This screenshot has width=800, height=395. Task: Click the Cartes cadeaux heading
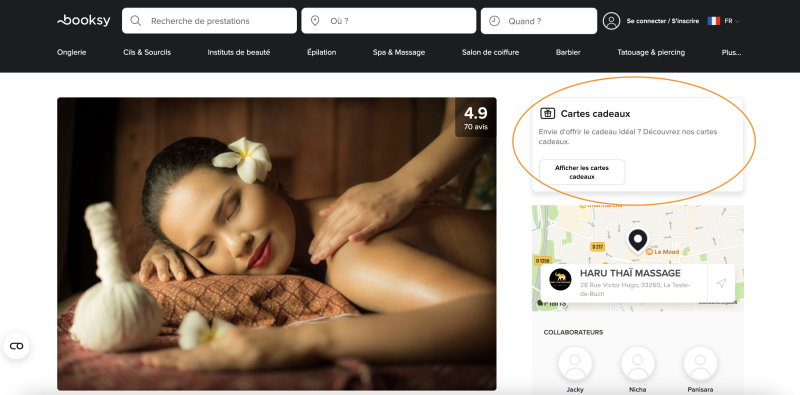coord(595,114)
